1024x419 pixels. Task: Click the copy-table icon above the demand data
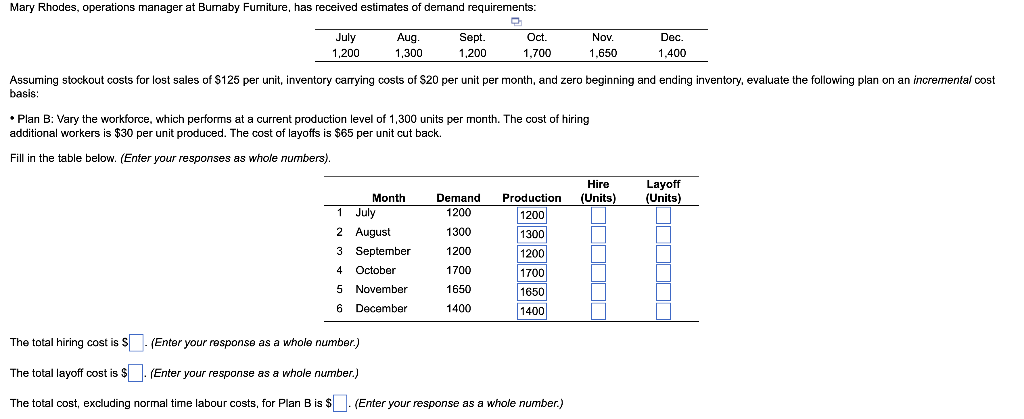[x=516, y=22]
